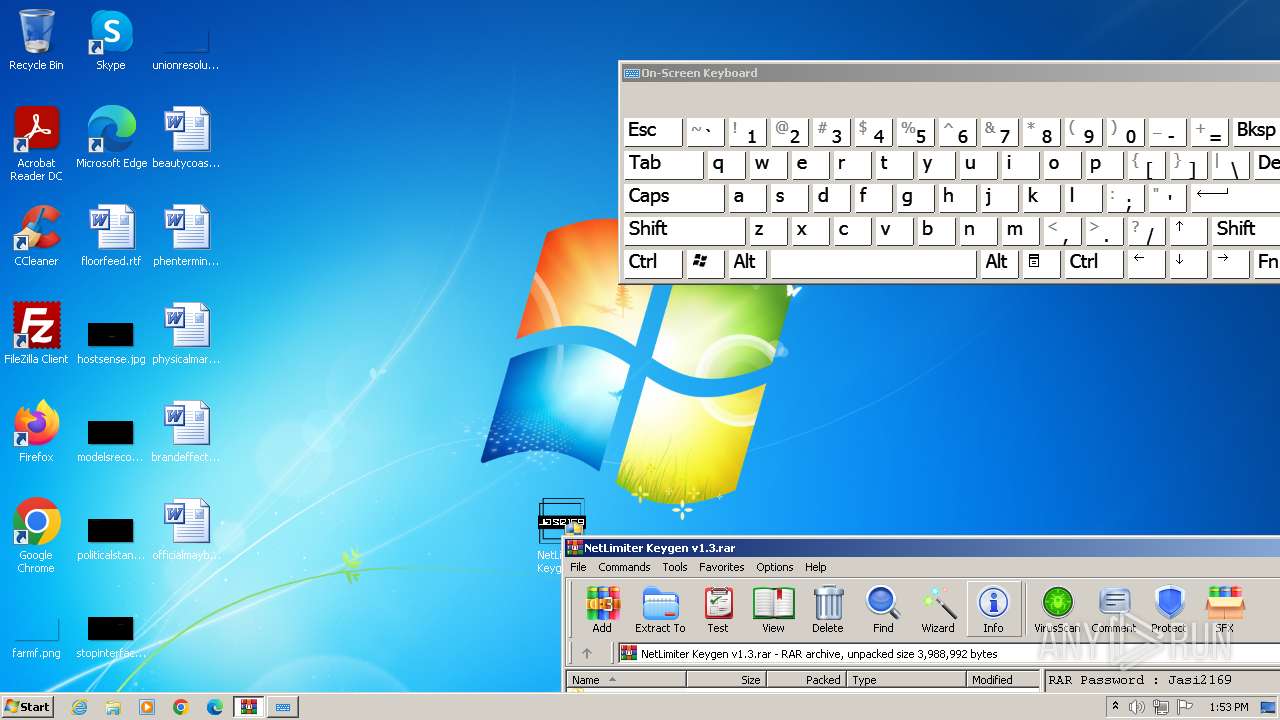Toggle the left Ctrl key
This screenshot has width=1280, height=720.
653,263
